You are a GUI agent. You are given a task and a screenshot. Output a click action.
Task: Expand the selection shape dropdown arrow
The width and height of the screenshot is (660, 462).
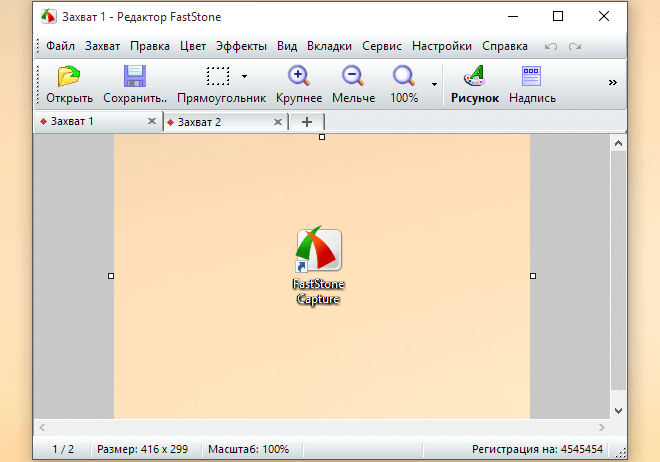pyautogui.click(x=244, y=77)
